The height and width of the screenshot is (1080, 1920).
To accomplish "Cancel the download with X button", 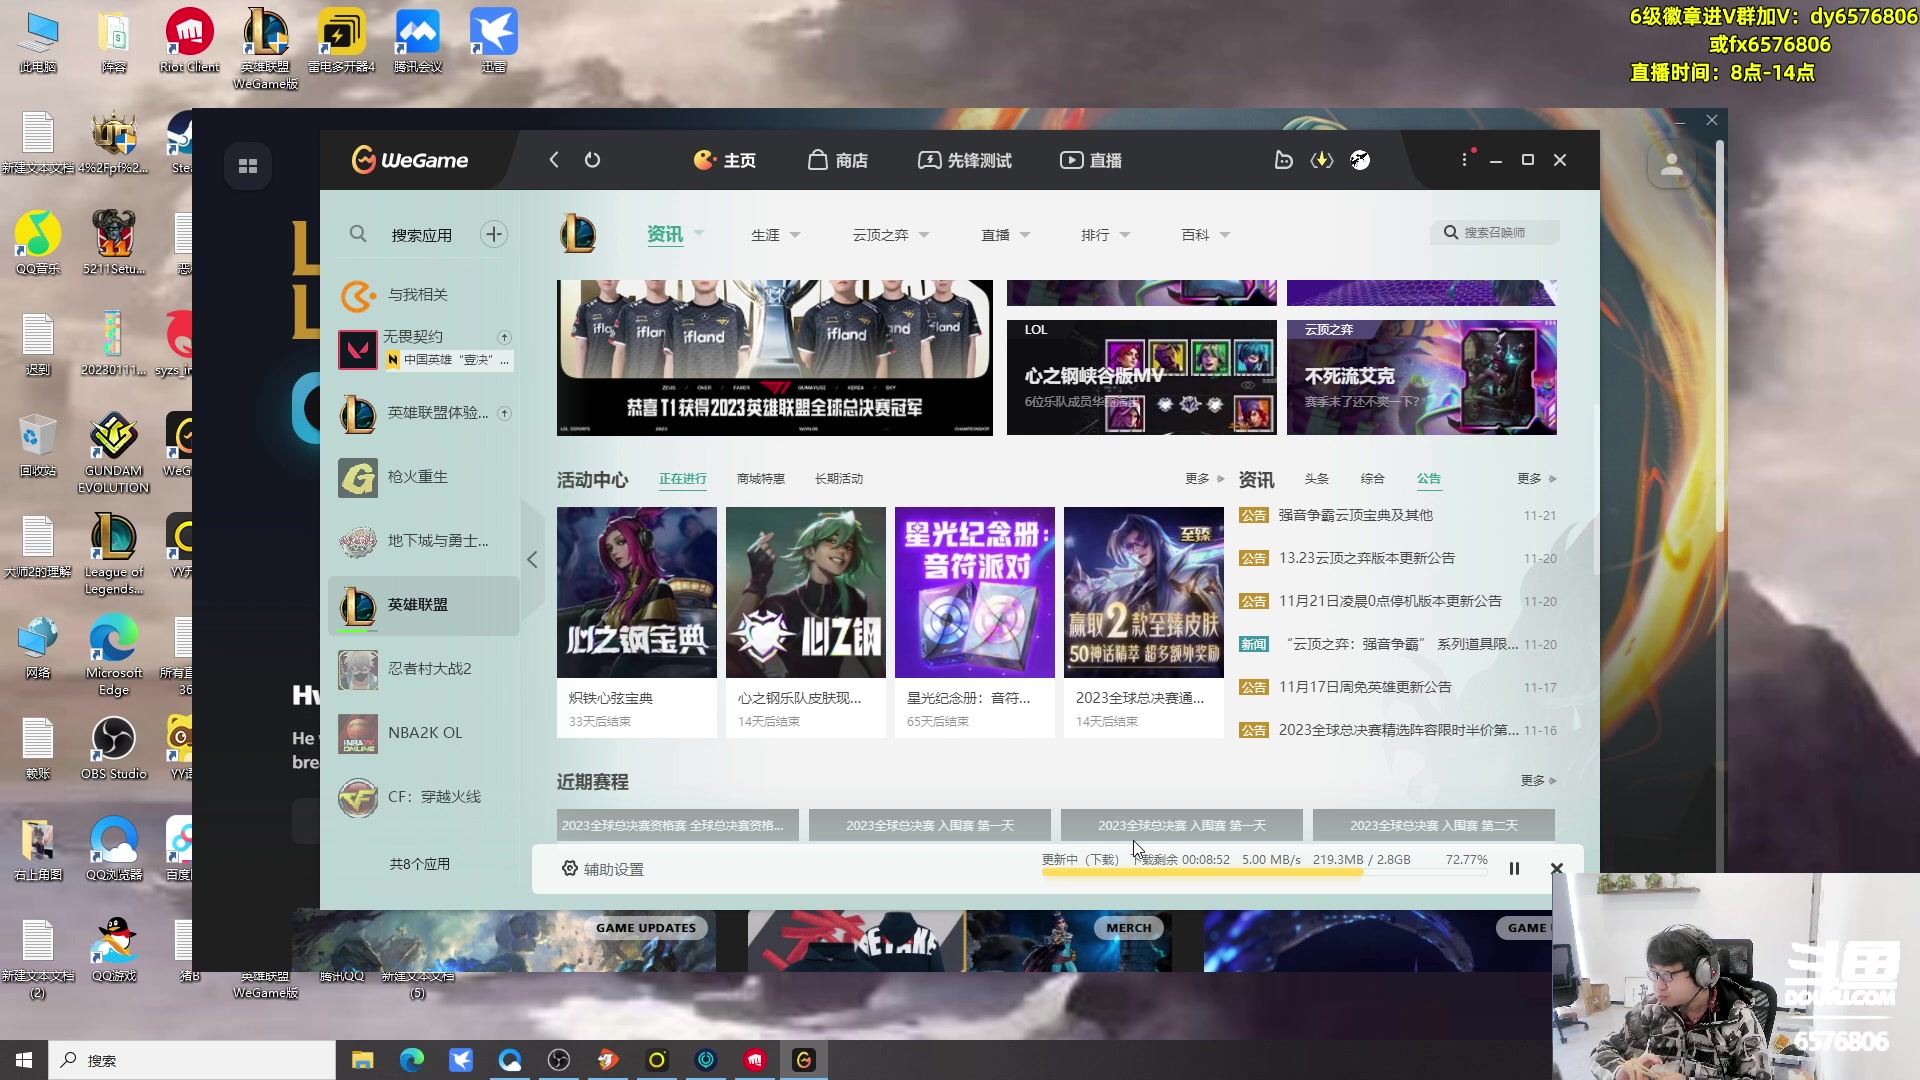I will coord(1557,869).
